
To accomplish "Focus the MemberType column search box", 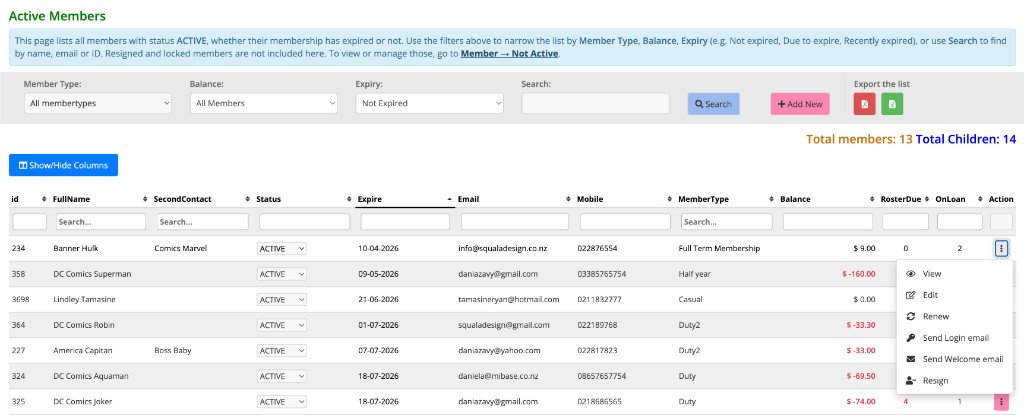I will (727, 222).
